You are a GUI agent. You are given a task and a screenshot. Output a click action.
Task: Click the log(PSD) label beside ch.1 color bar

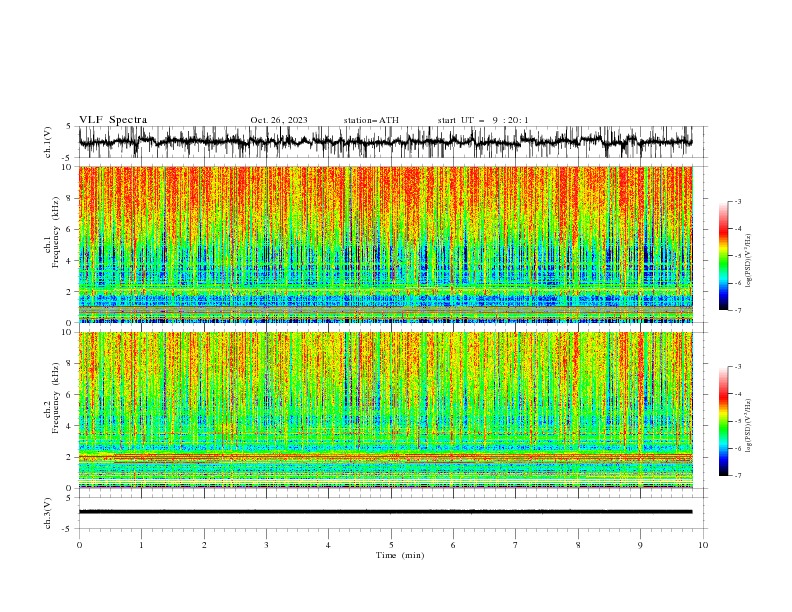coord(749,261)
